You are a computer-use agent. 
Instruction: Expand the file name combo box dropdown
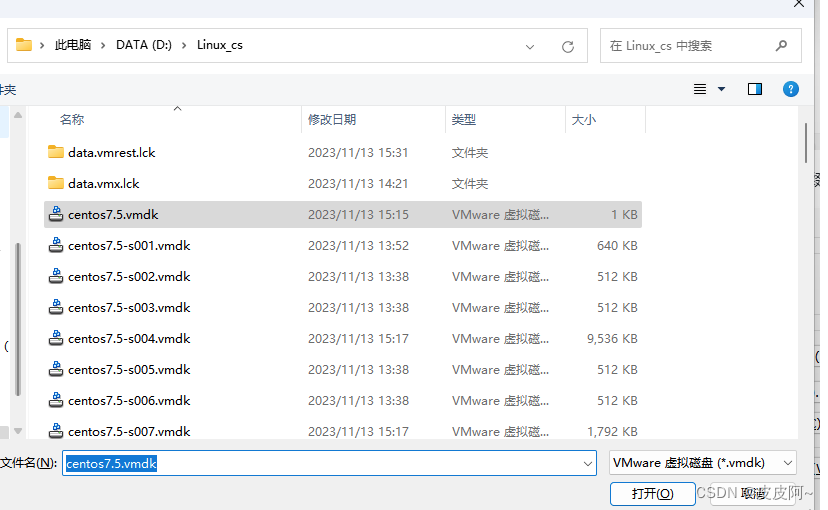(x=587, y=464)
